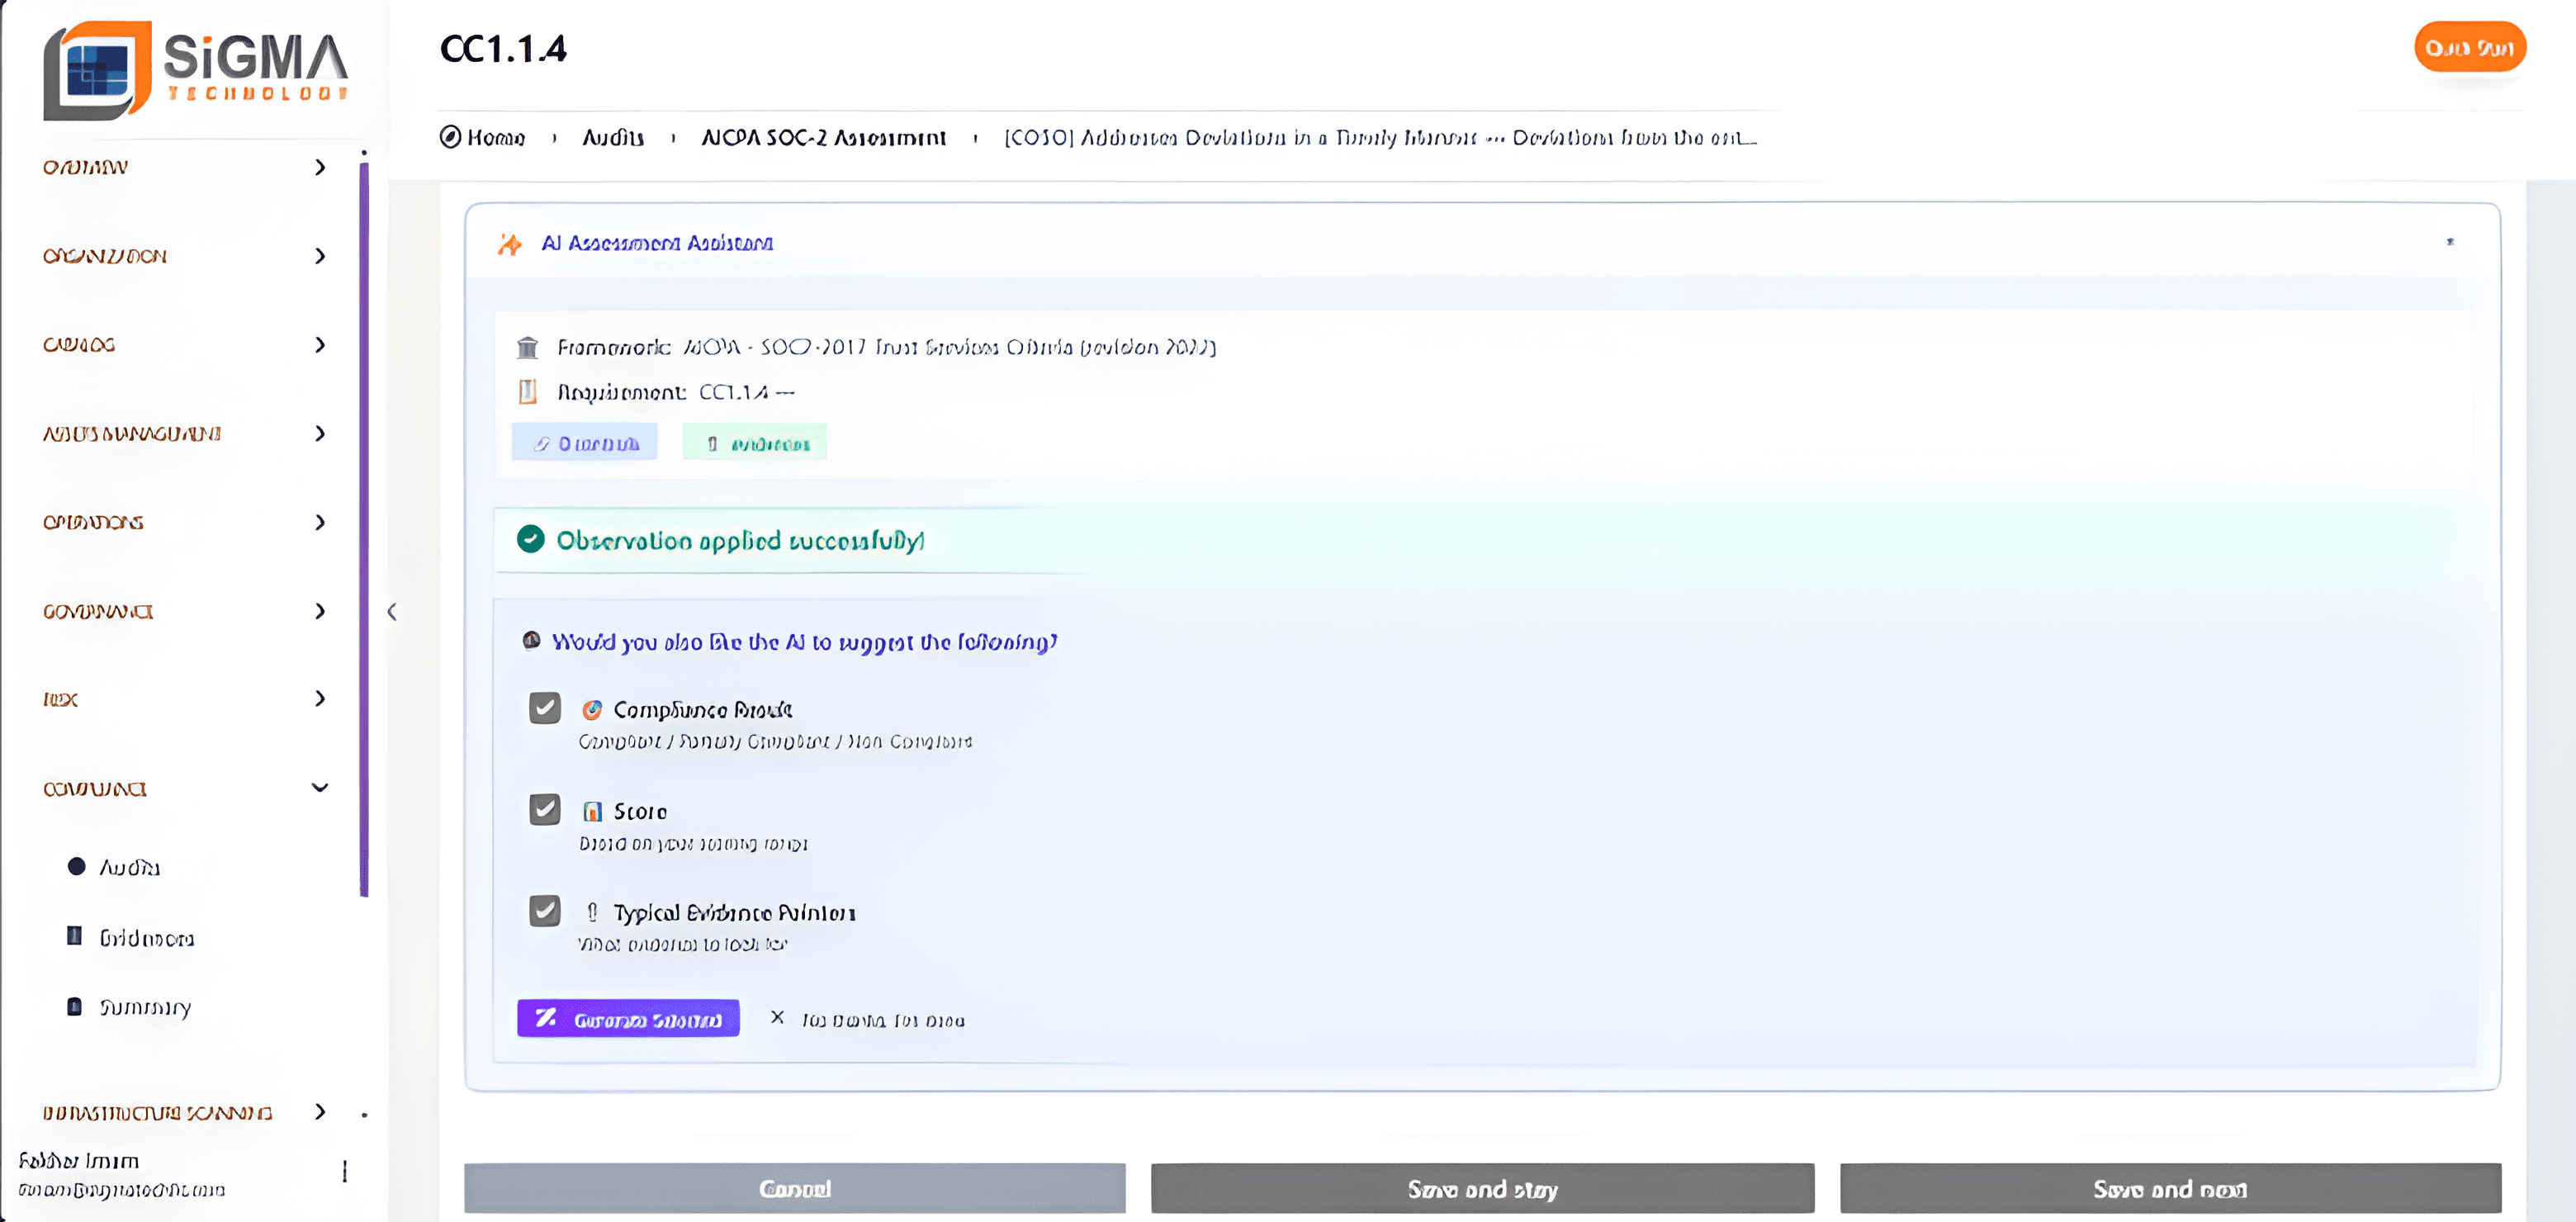This screenshot has width=2576, height=1222.
Task: Toggle the Typical Evidence Pointers checkbox
Action: click(544, 910)
